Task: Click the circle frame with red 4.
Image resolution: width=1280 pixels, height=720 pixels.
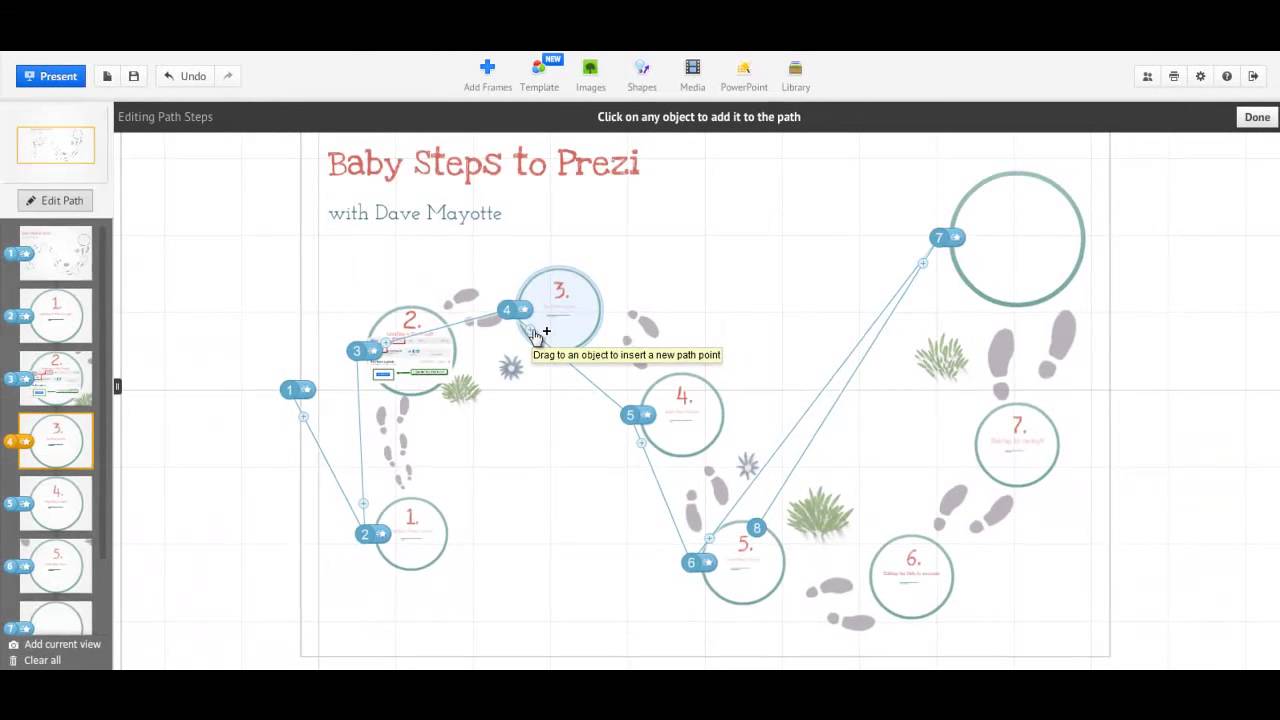Action: (682, 414)
